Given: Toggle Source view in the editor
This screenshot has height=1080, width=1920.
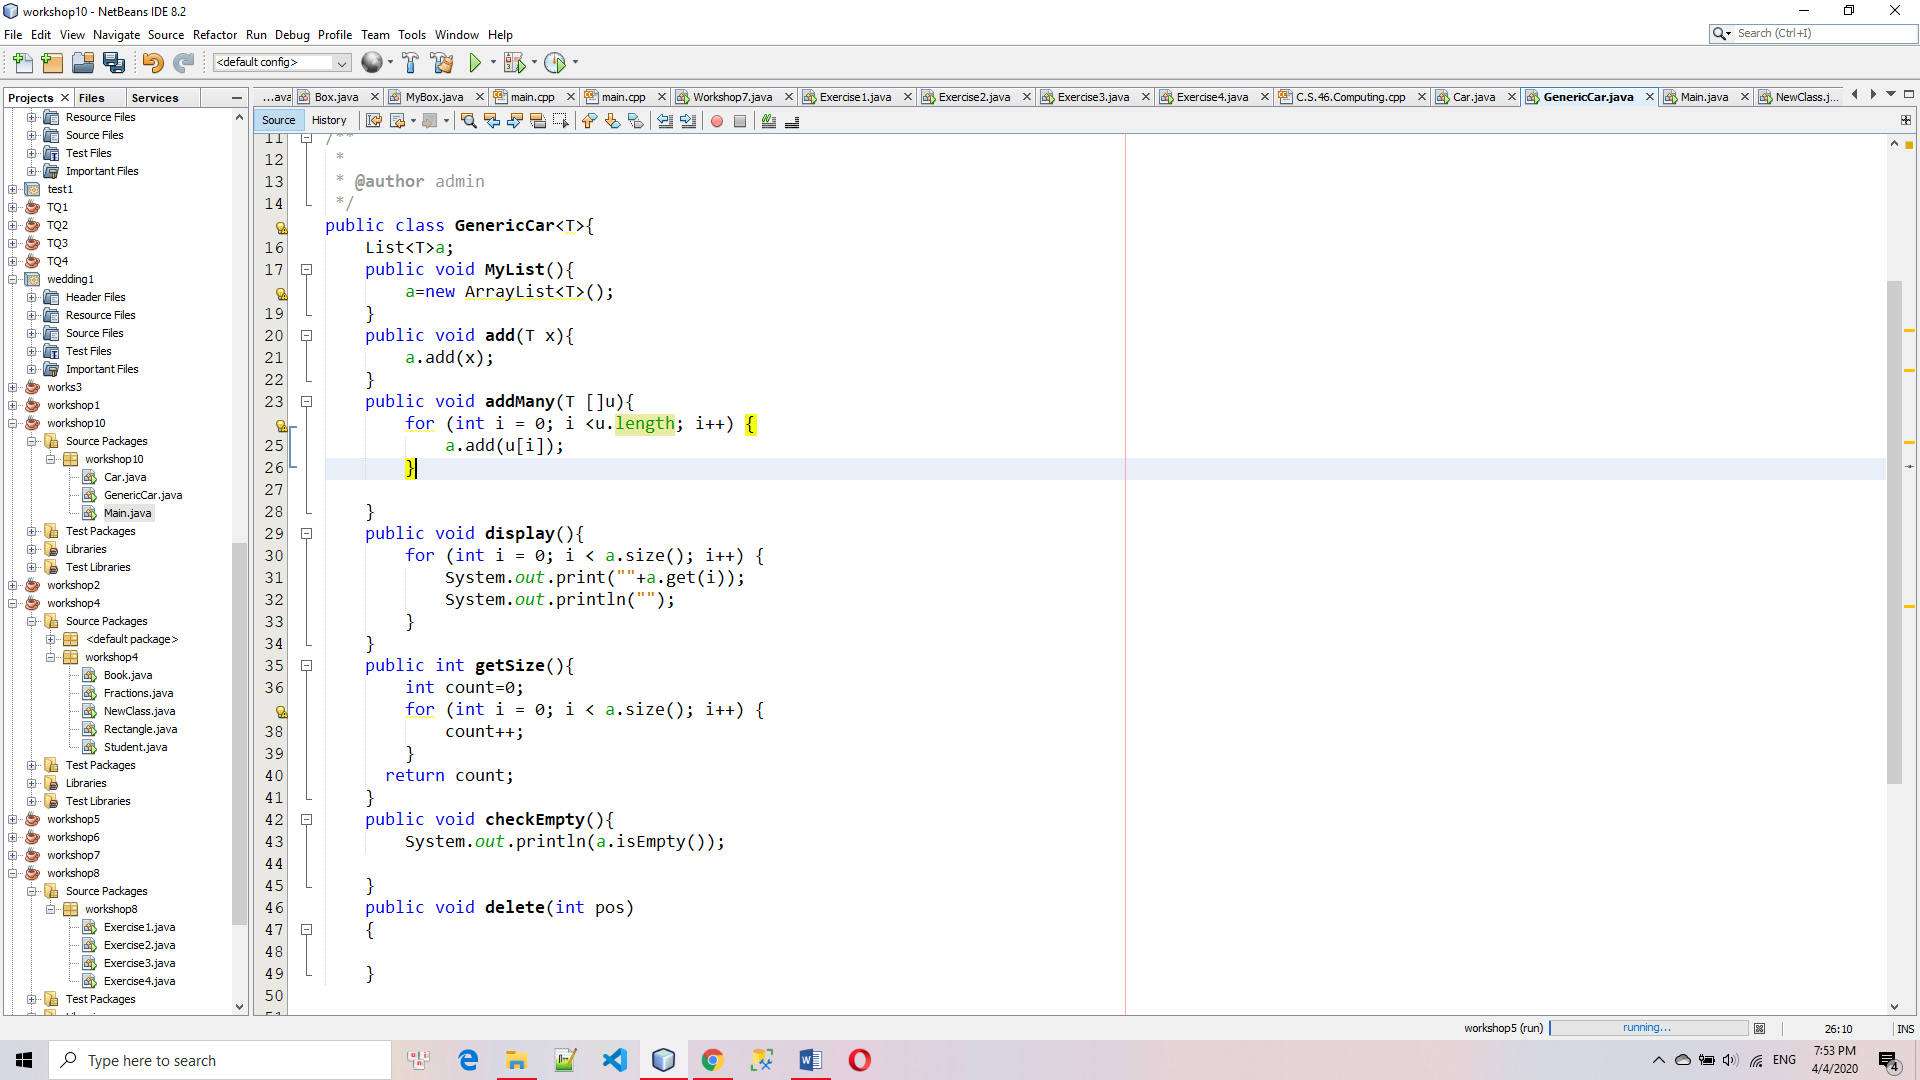Looking at the screenshot, I should pos(278,120).
